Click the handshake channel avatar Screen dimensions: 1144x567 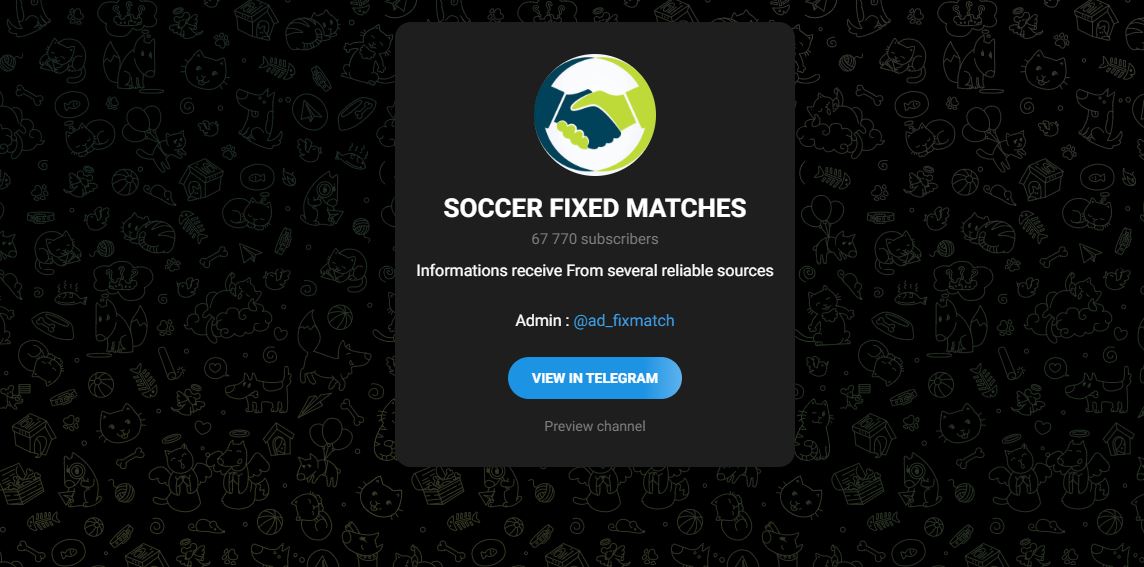tap(595, 115)
